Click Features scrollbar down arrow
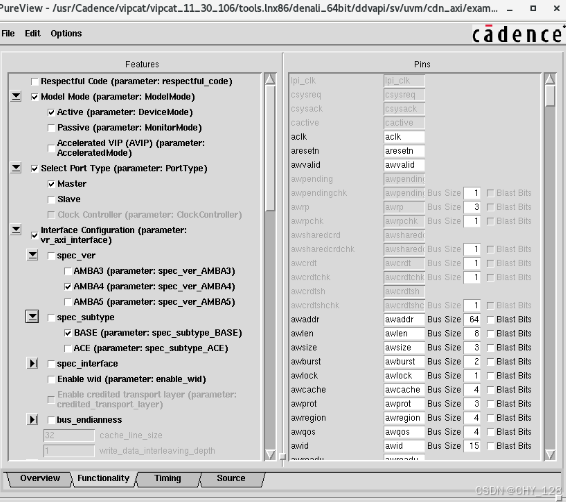Screen dimensions: 566x502 (x=270, y=455)
